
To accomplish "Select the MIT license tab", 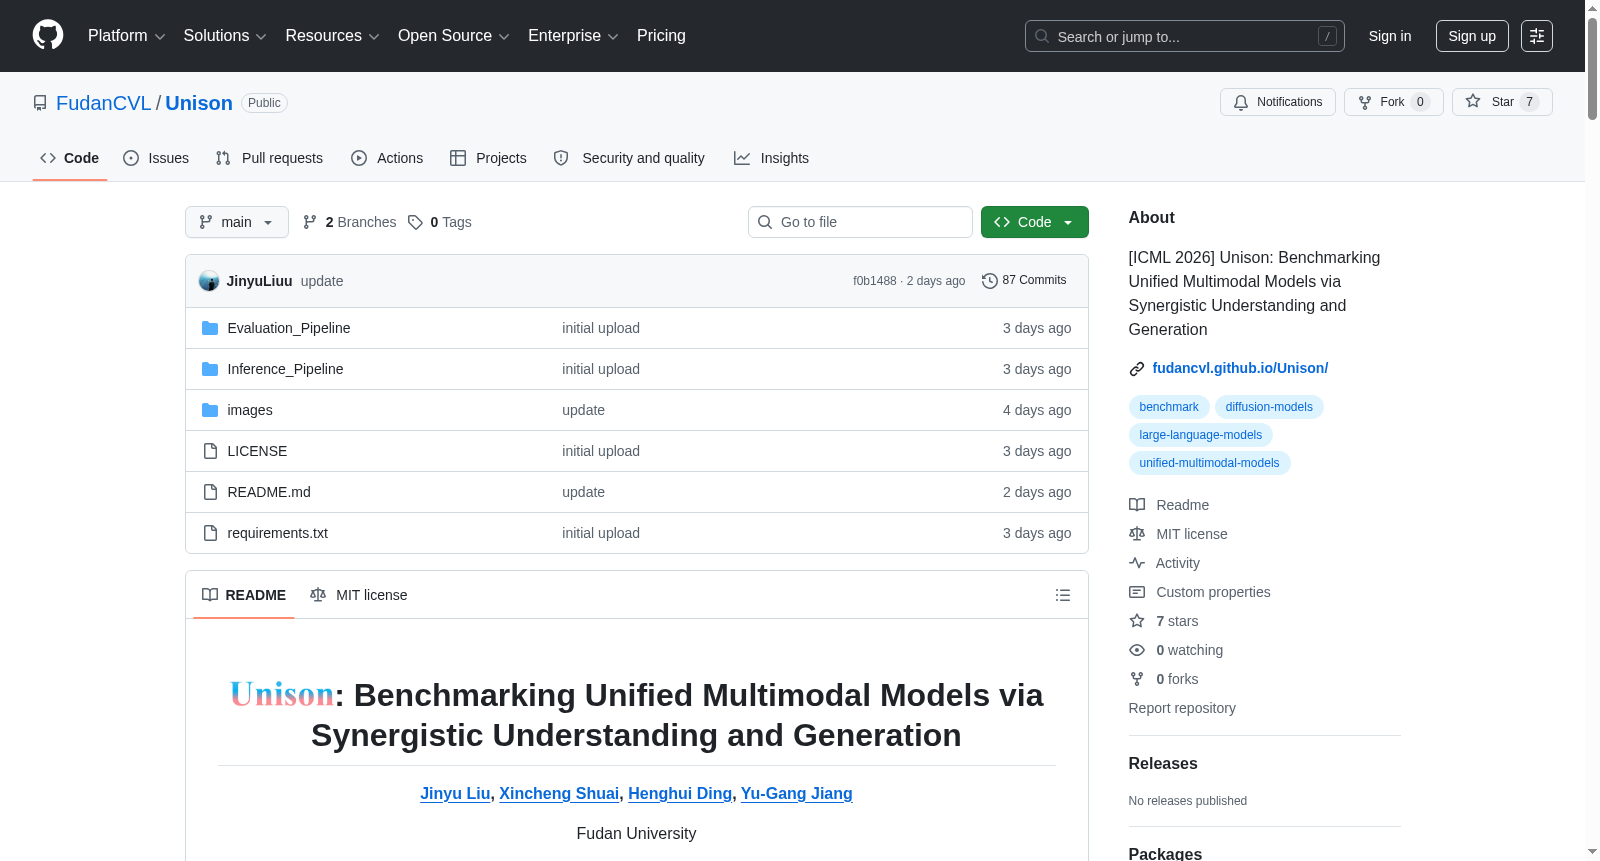I will click(x=359, y=595).
